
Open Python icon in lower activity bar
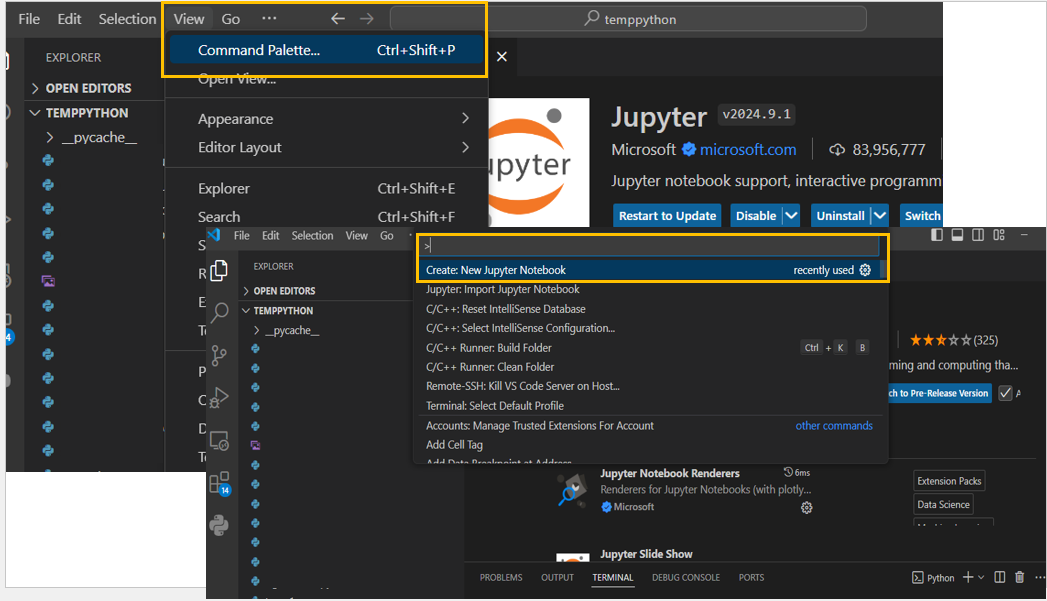point(219,526)
